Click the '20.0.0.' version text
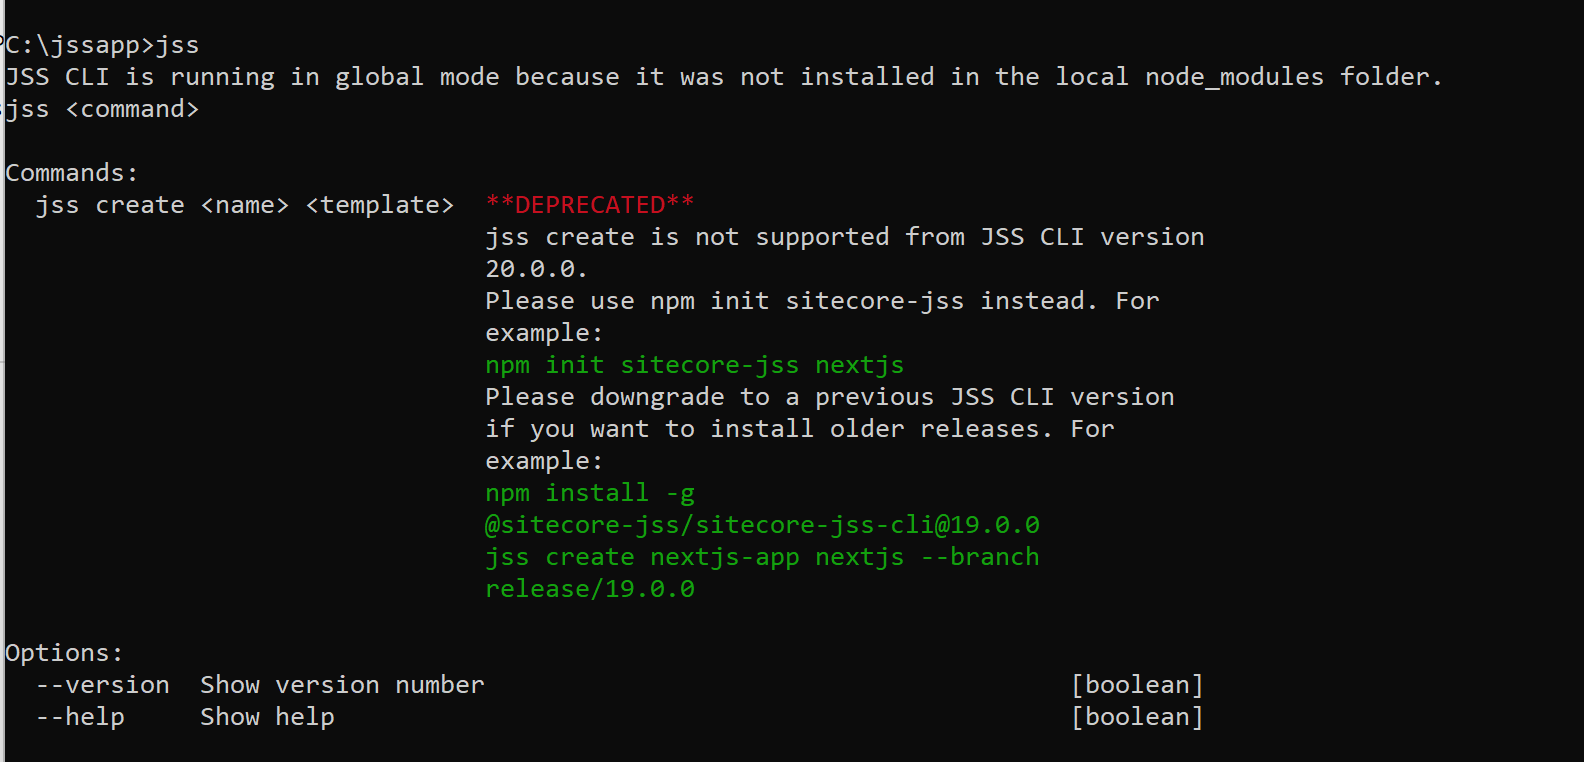This screenshot has height=762, width=1584. 536,269
